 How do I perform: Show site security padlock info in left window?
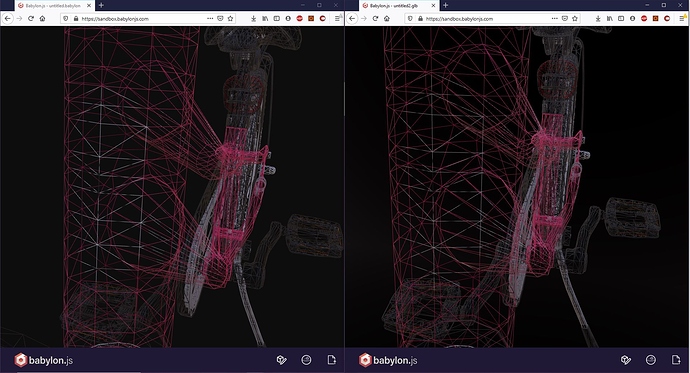[76, 18]
